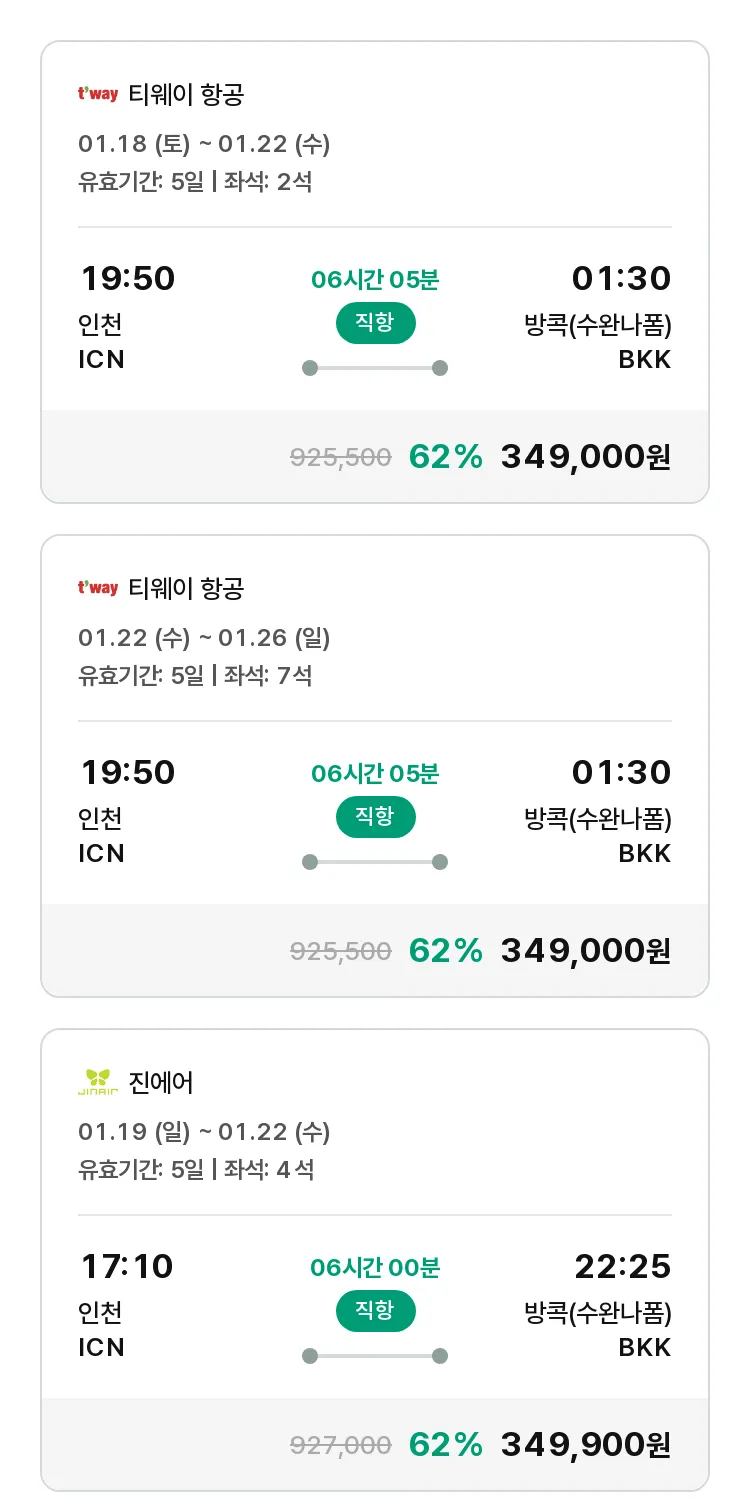Open the flight dated 01.18 (토) ~ 01.22 (수)

pos(204,144)
